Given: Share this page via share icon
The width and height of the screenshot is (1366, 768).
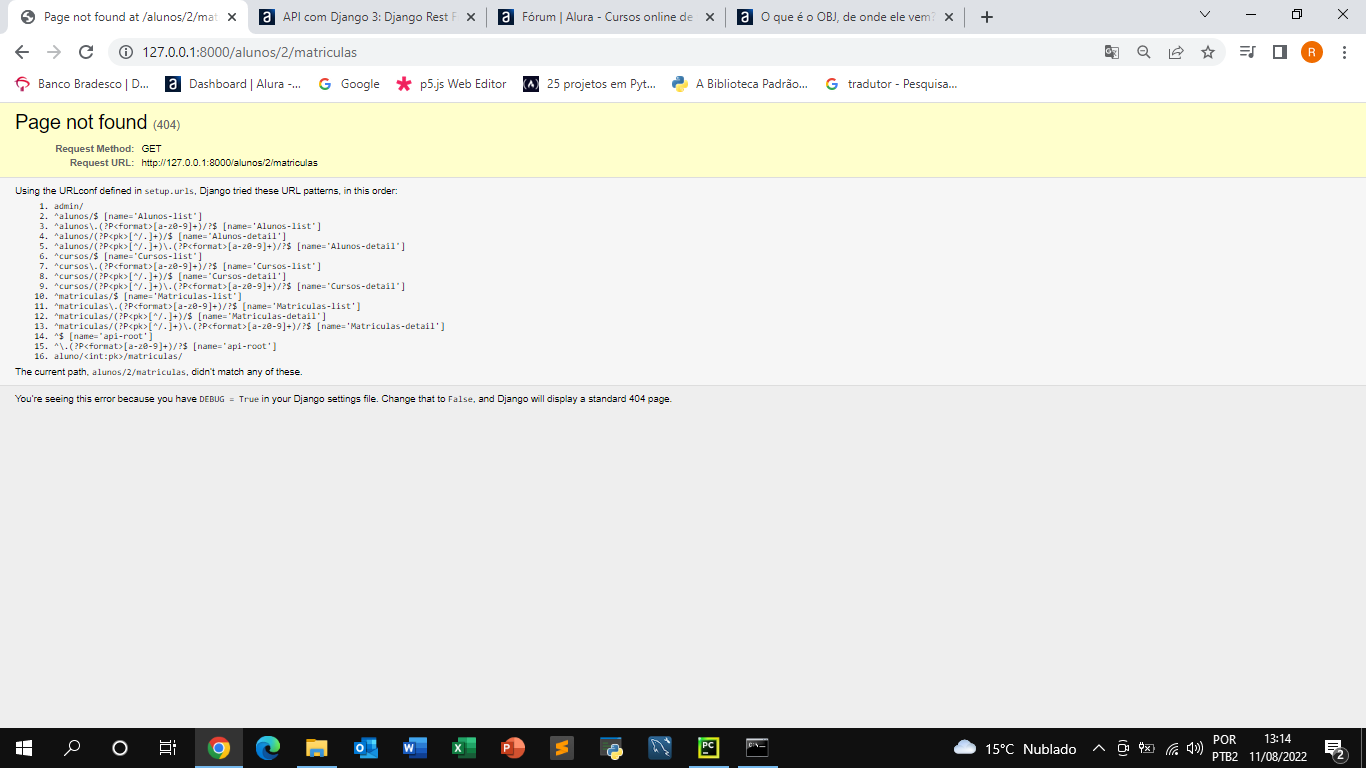Looking at the screenshot, I should pyautogui.click(x=1176, y=52).
